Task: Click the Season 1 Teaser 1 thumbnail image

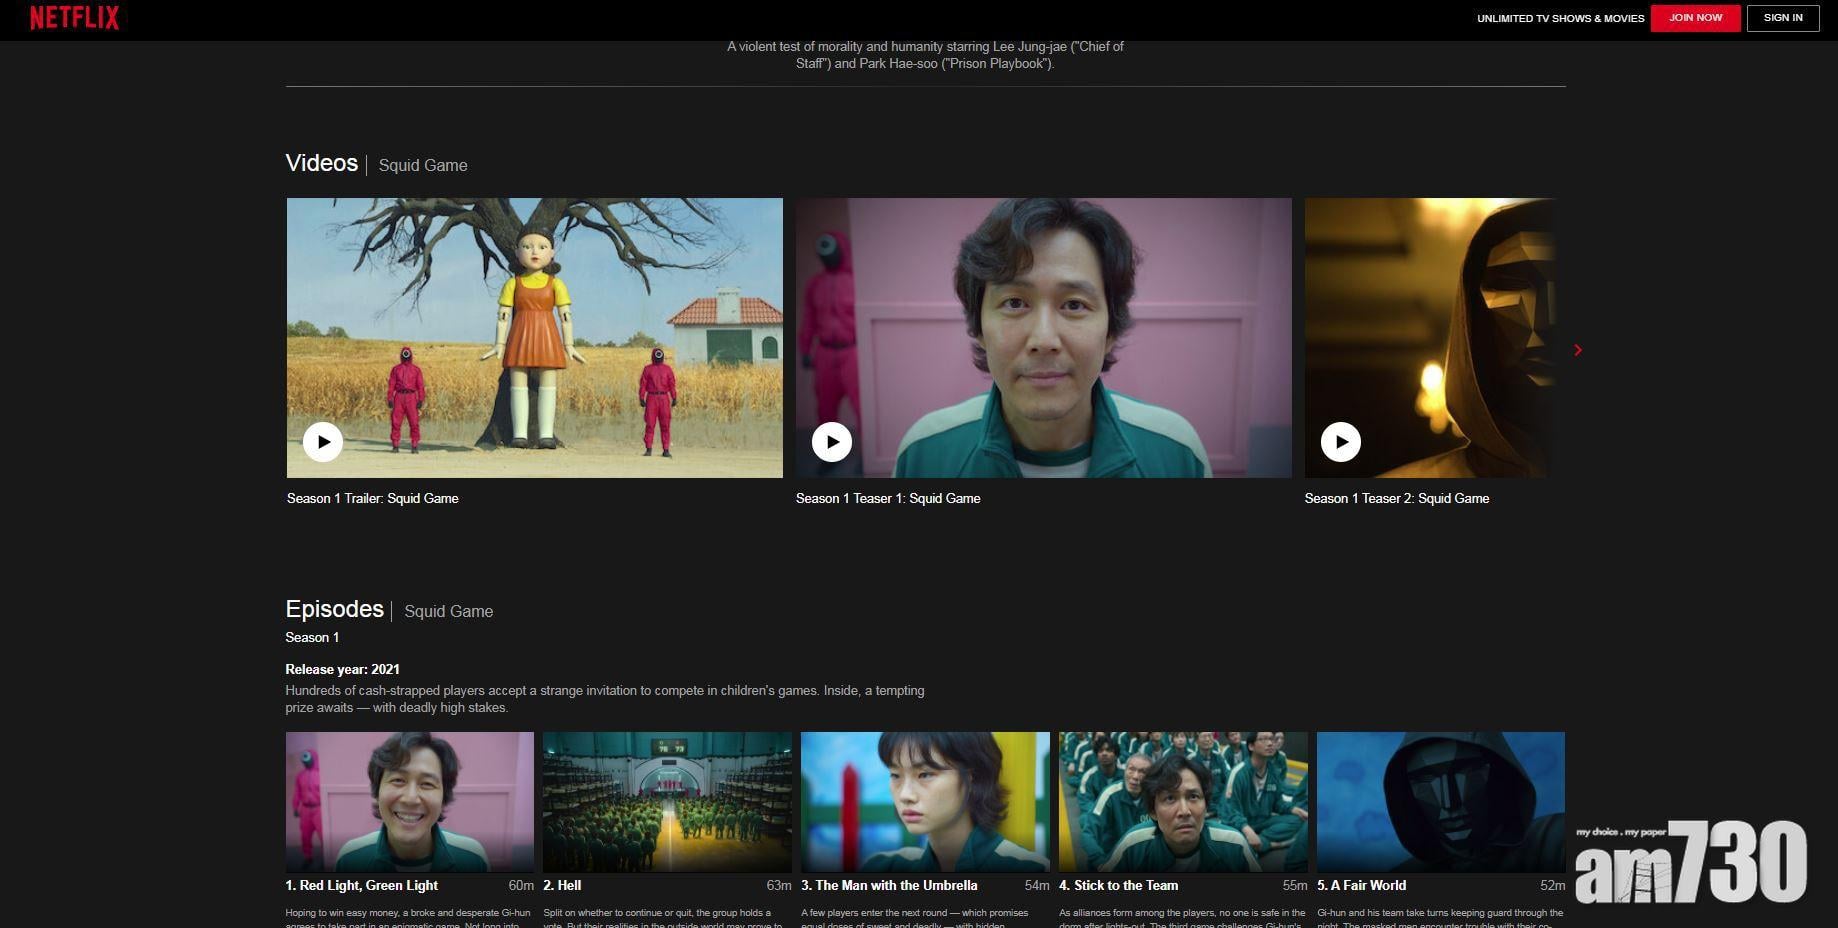Action: click(1043, 320)
